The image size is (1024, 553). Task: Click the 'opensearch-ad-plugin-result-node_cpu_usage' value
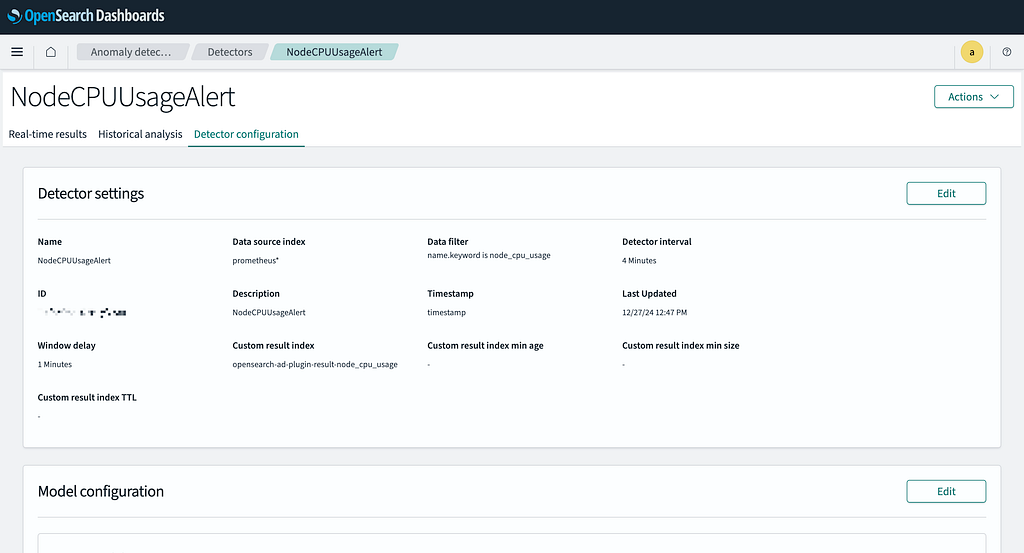(315, 364)
